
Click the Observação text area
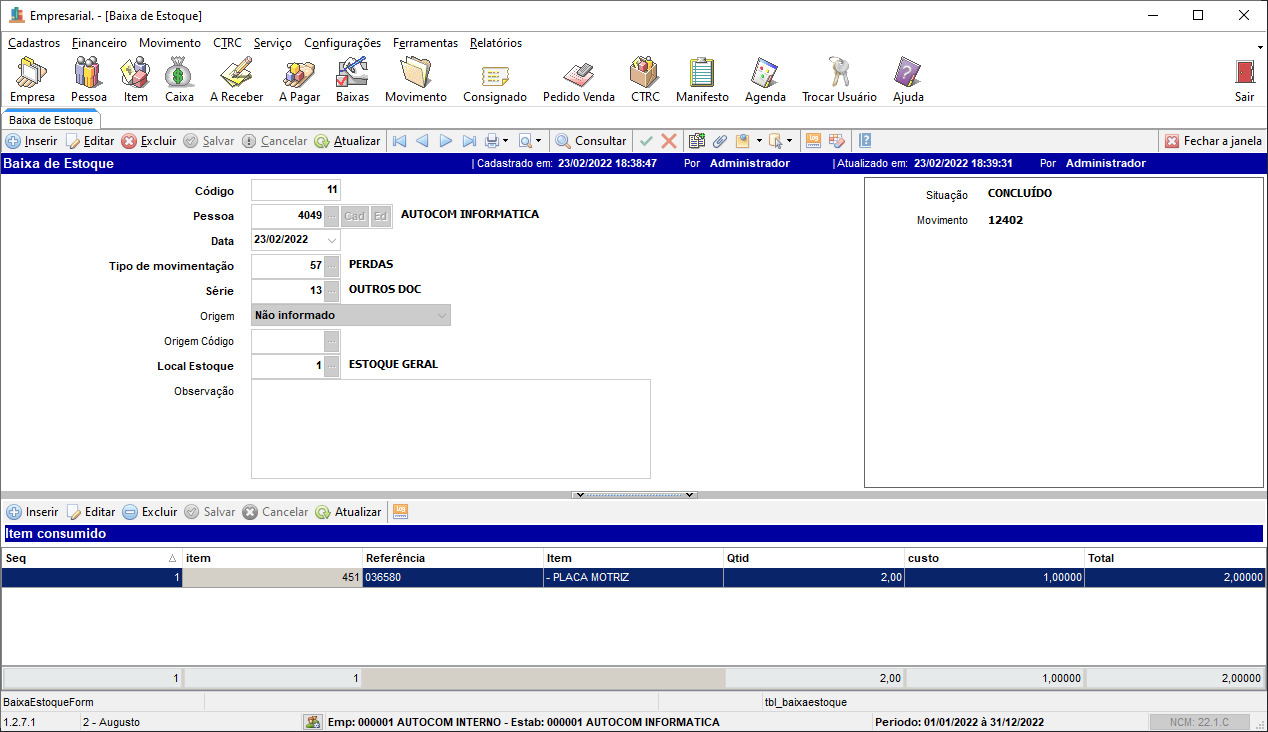point(450,429)
